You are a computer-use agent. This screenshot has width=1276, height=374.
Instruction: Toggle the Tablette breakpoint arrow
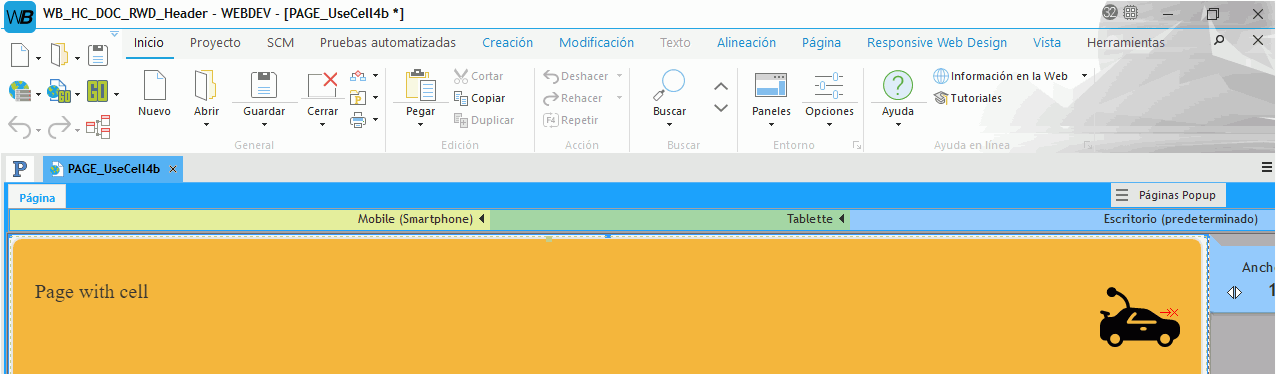[841, 219]
